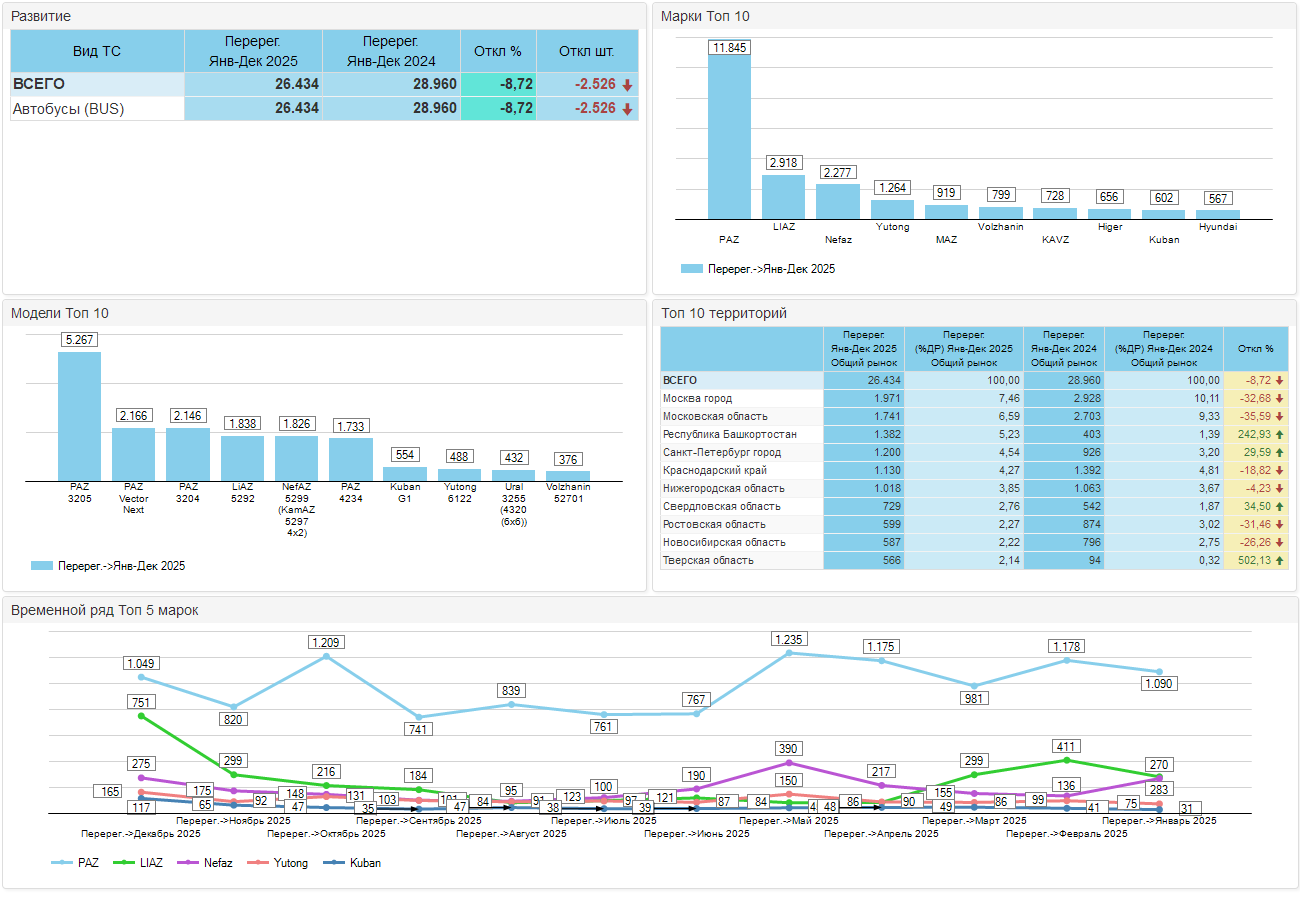Click the red down arrow for Краснодарский край
Image resolution: width=1300 pixels, height=919 pixels.
(1280, 471)
